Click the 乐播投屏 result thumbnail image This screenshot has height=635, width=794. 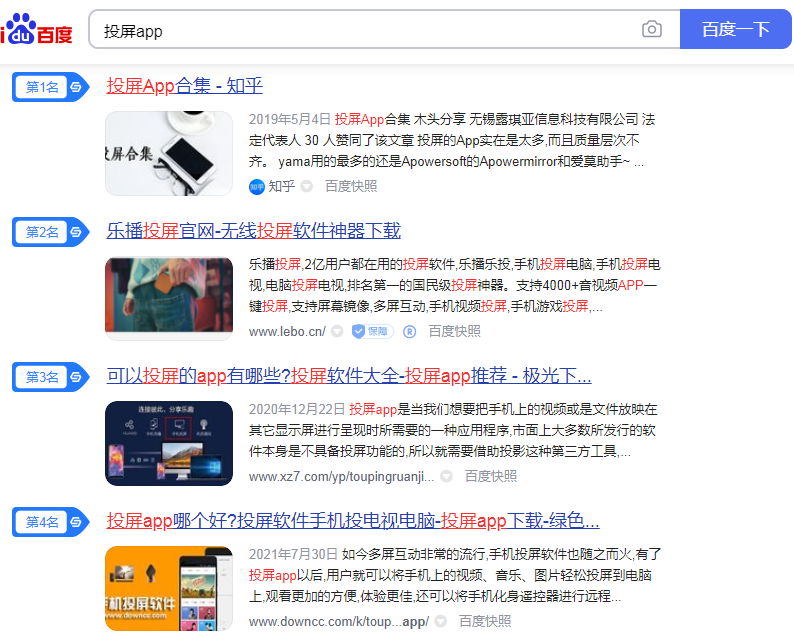pos(169,298)
